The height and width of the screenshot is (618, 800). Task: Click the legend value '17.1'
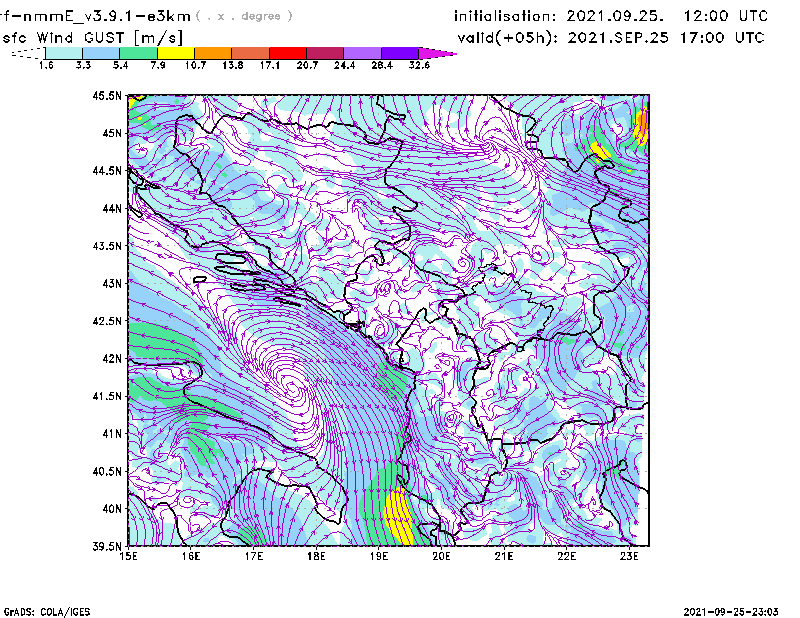270,65
